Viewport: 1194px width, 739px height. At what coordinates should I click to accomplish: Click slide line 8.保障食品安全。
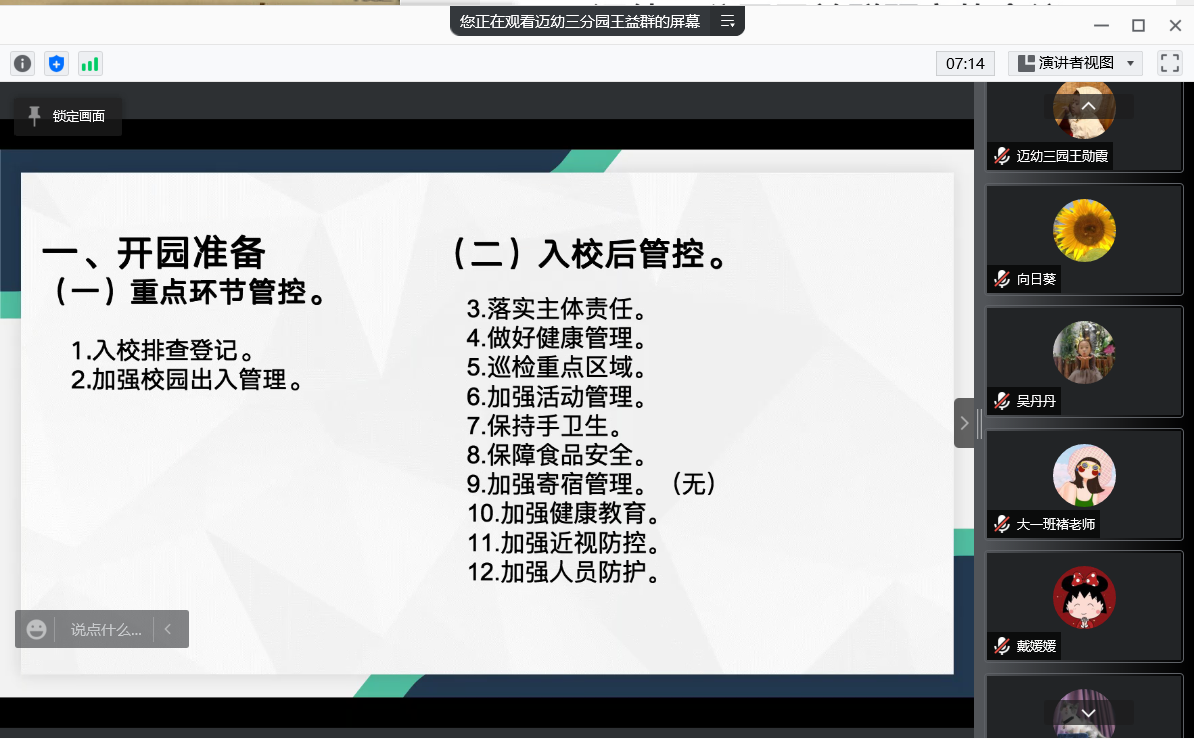click(x=557, y=455)
